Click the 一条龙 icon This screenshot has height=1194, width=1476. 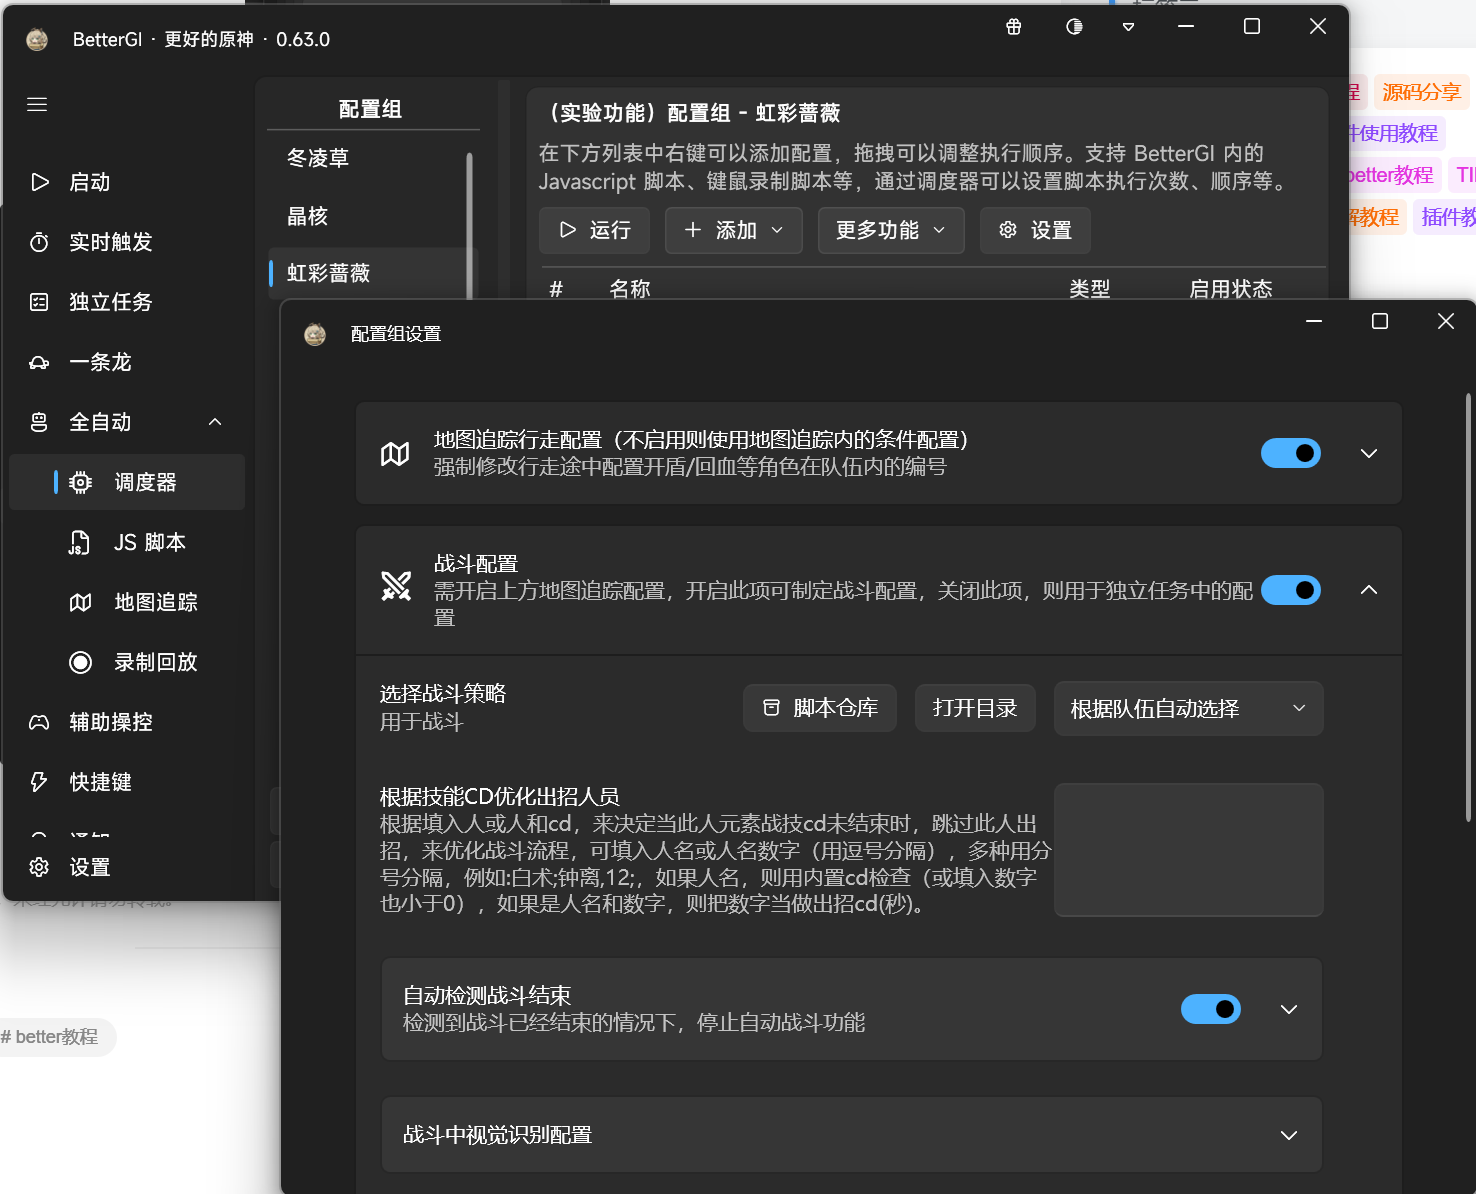39,362
